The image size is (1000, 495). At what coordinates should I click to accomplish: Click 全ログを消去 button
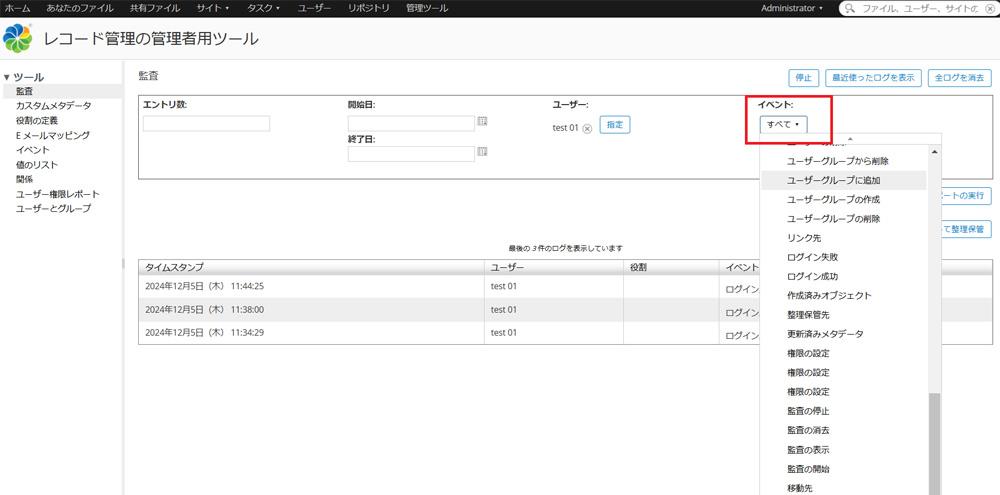[x=960, y=78]
